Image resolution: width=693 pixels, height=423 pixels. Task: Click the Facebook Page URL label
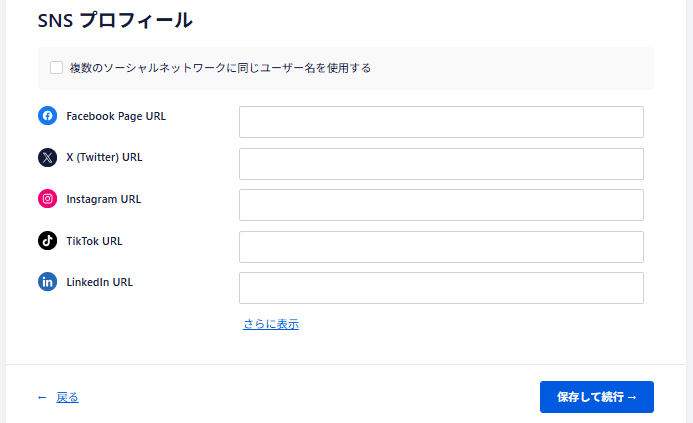click(116, 116)
